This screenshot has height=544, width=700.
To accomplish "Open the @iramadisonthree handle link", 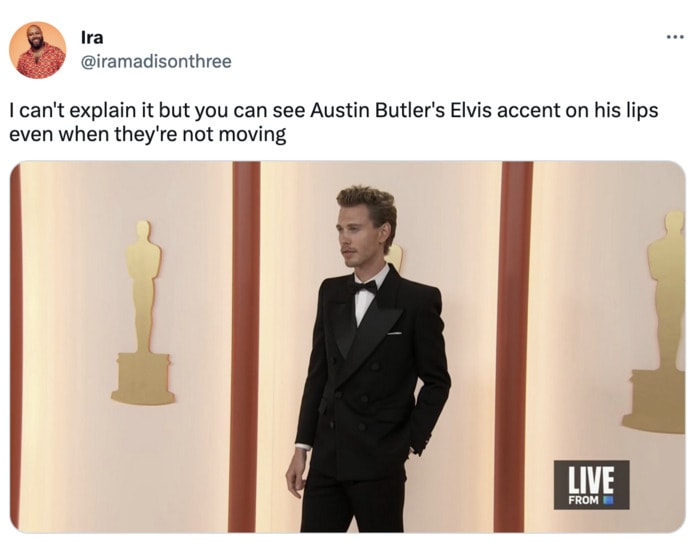I will click(x=156, y=61).
